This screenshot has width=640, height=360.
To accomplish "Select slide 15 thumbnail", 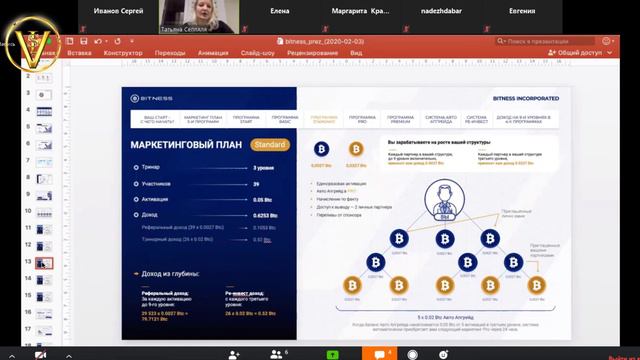I will (x=44, y=297).
